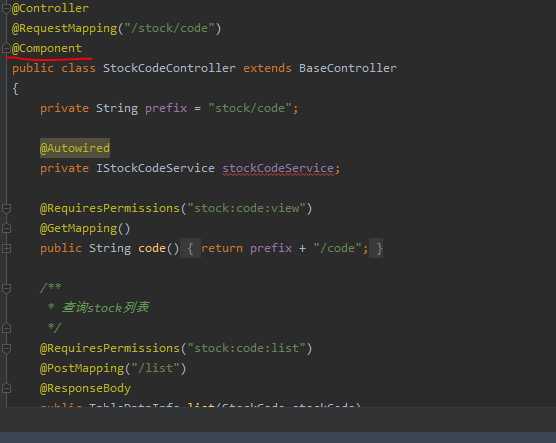Click the "stock:code:view" permission string
Screen dimensions: 556x443
tap(246, 208)
